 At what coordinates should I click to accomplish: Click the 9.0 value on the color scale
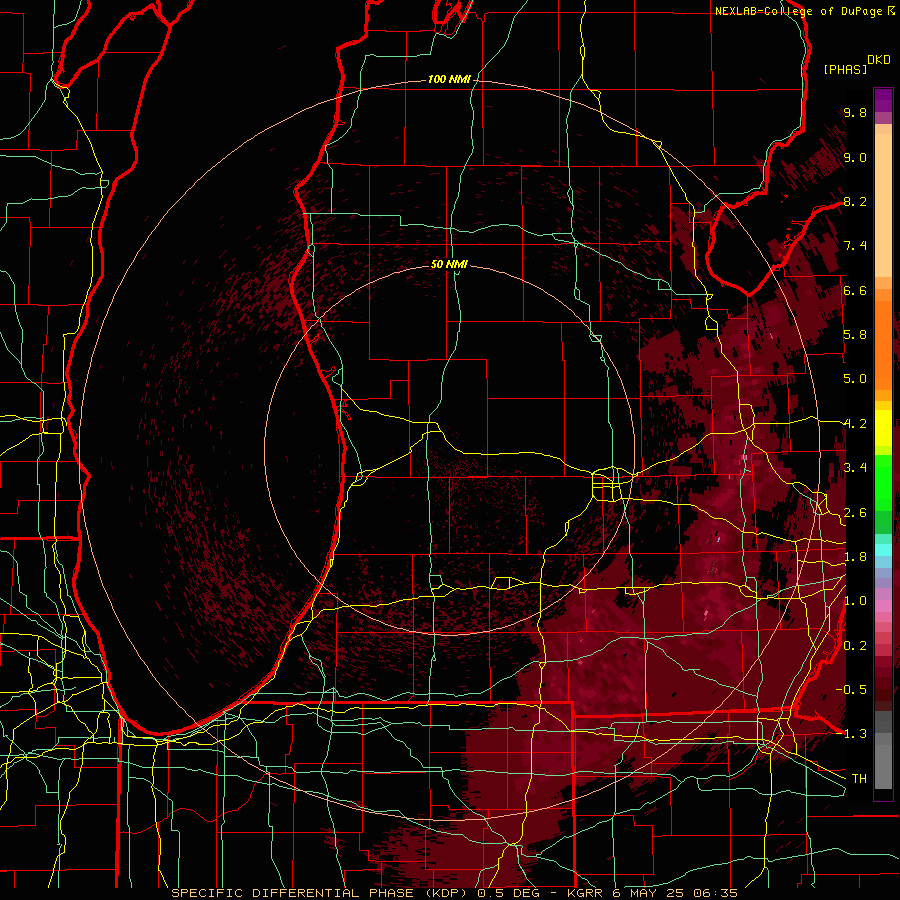pos(855,157)
